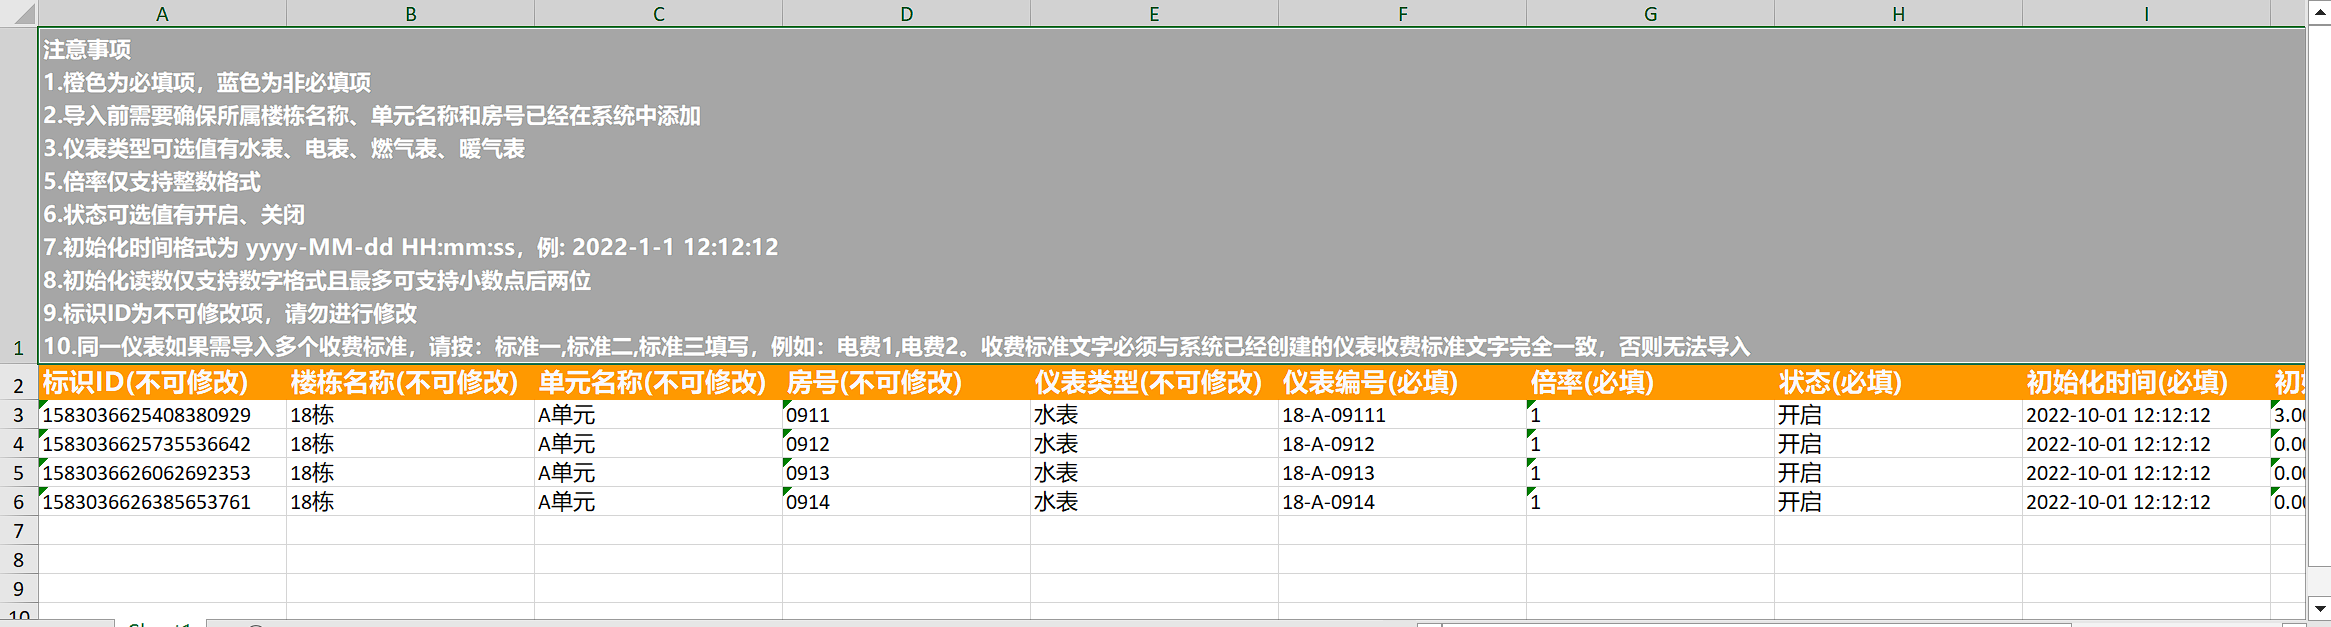This screenshot has width=2331, height=627.
Task: Select row 7 header
Action: tap(18, 531)
